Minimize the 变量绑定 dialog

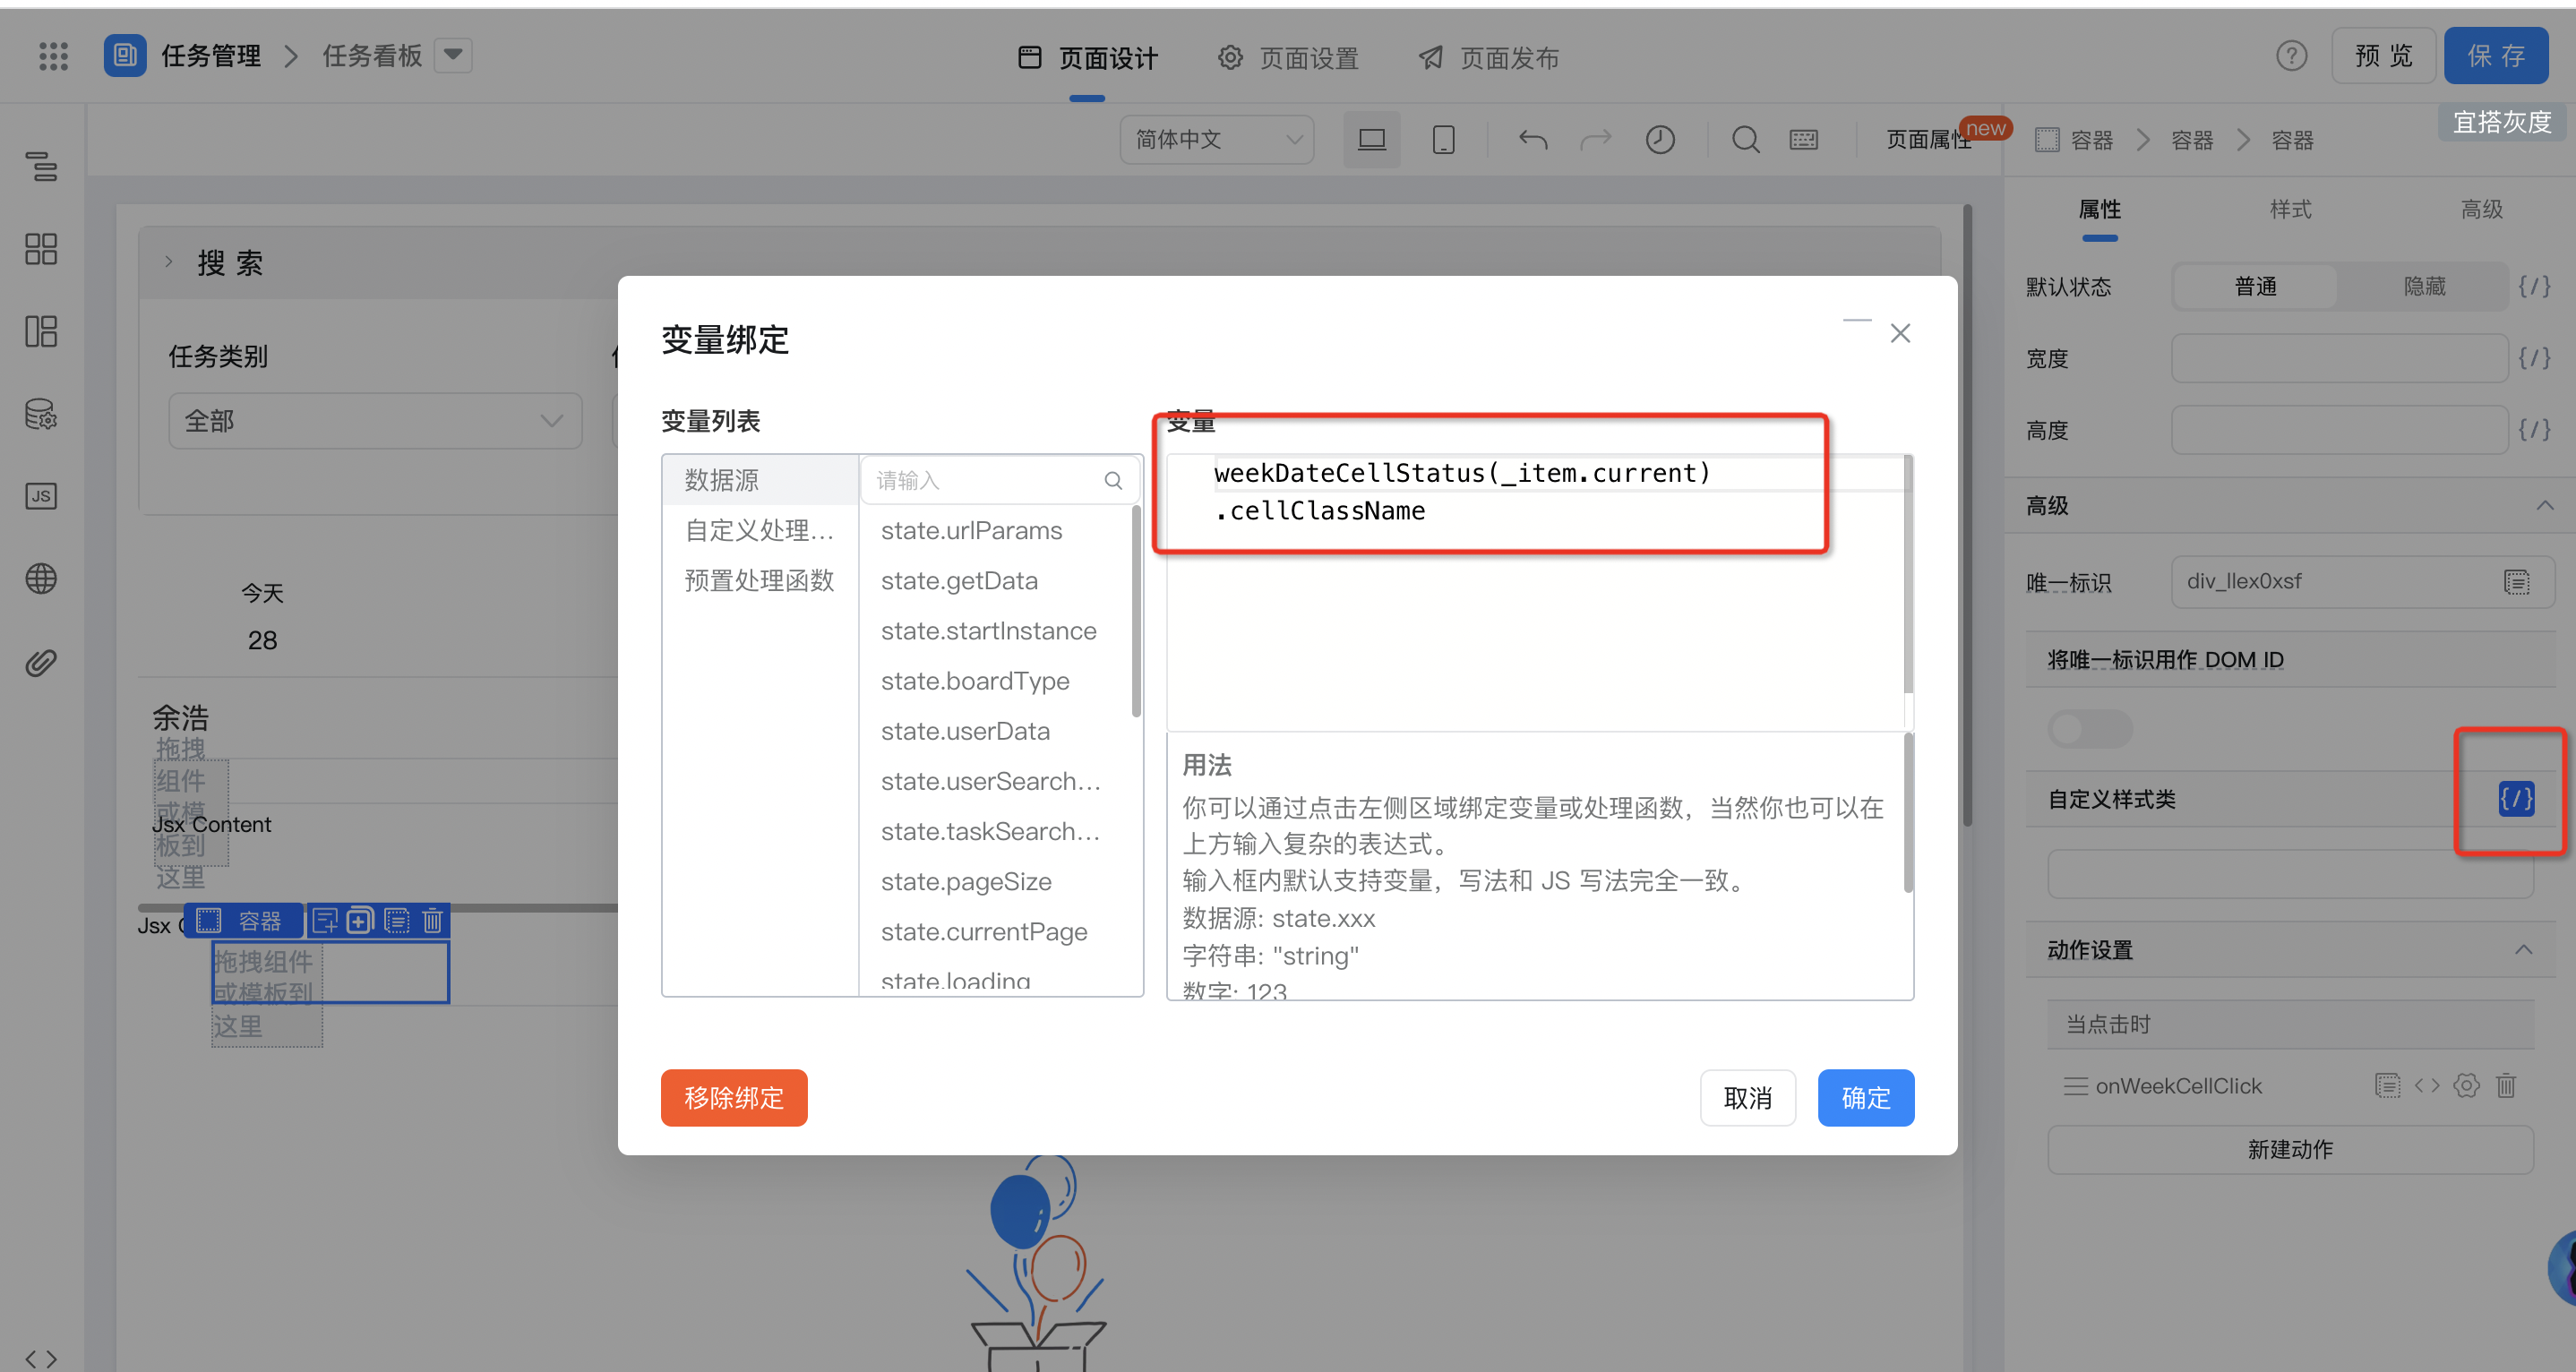[1857, 320]
